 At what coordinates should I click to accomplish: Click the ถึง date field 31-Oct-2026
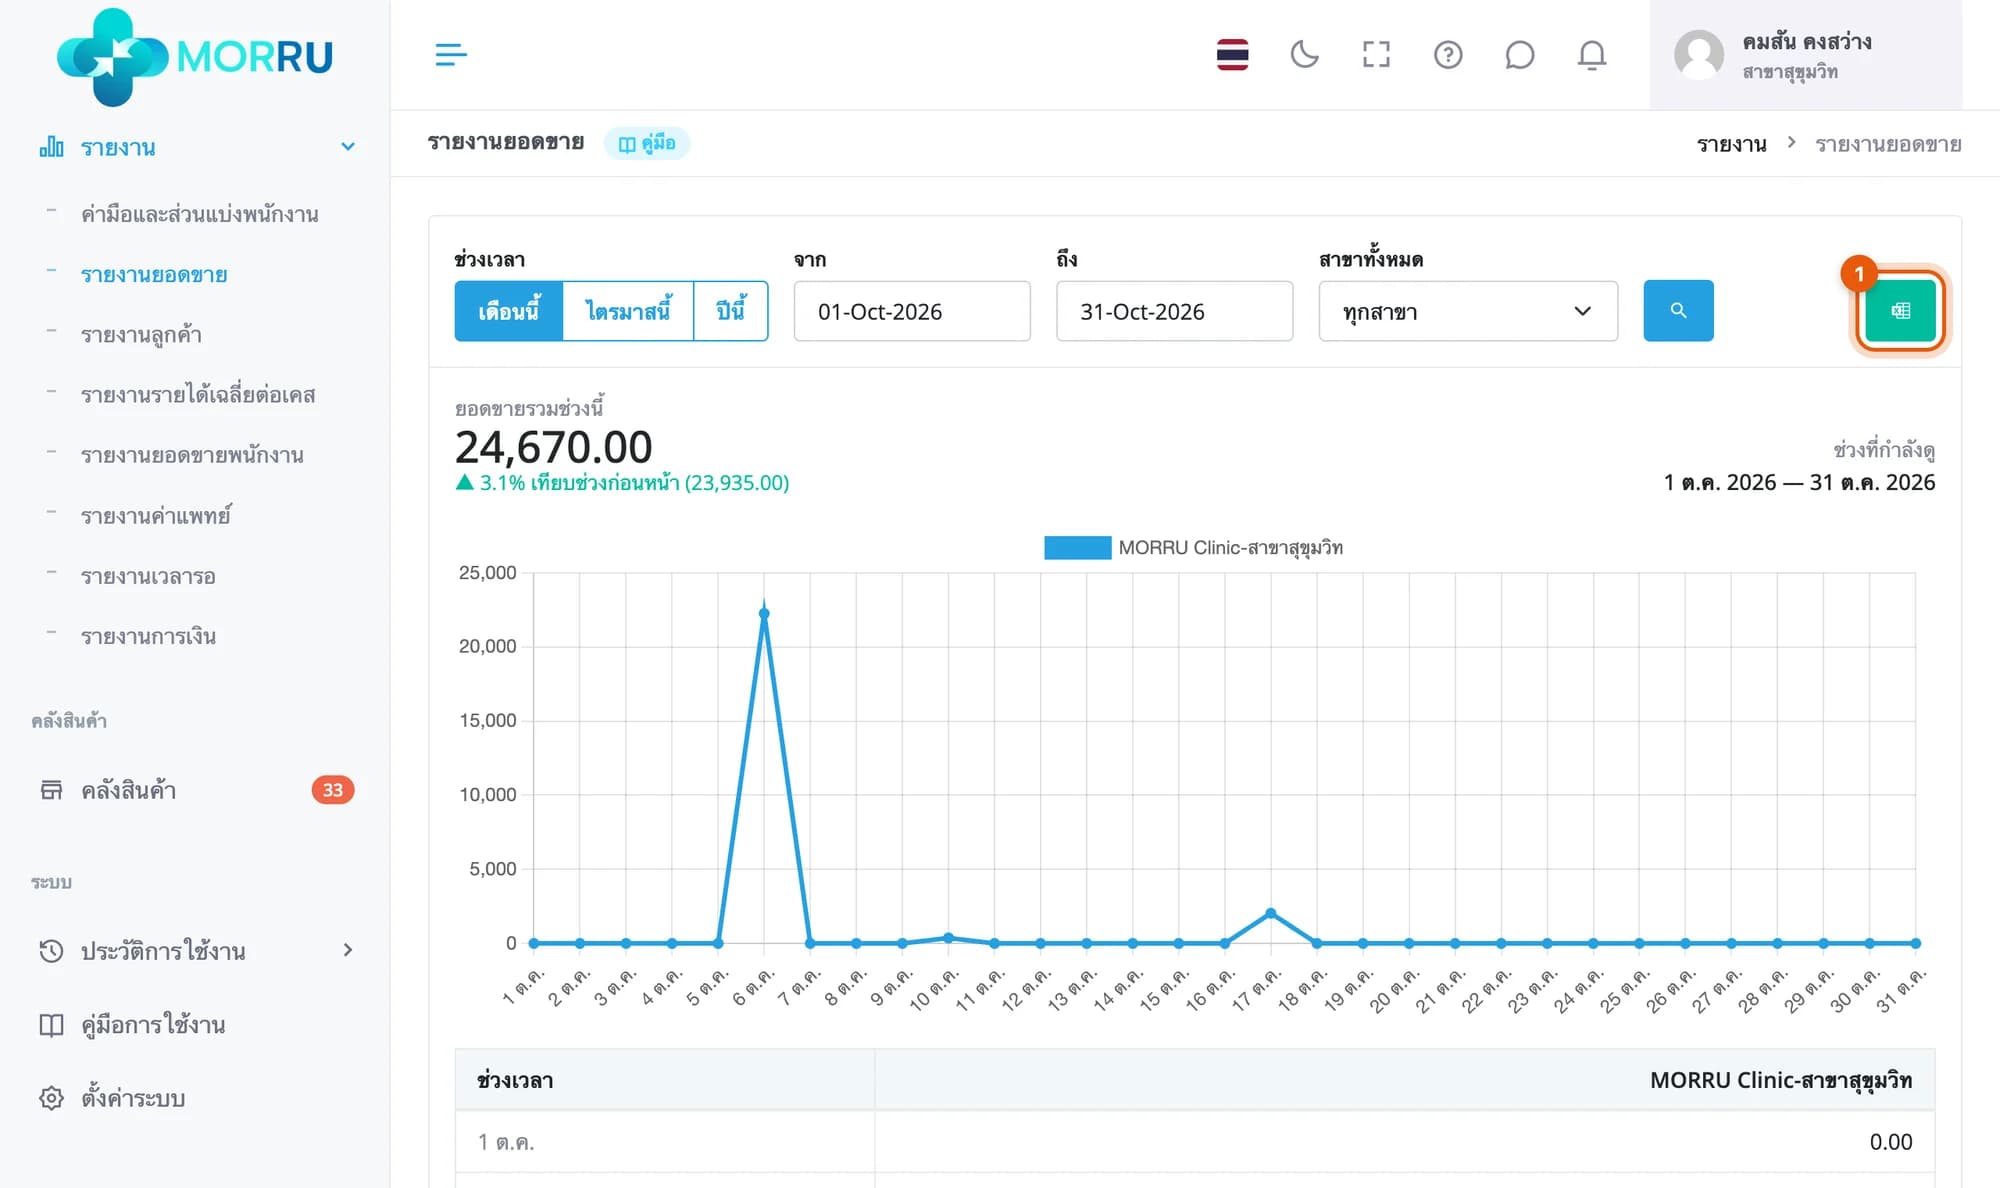[1174, 311]
